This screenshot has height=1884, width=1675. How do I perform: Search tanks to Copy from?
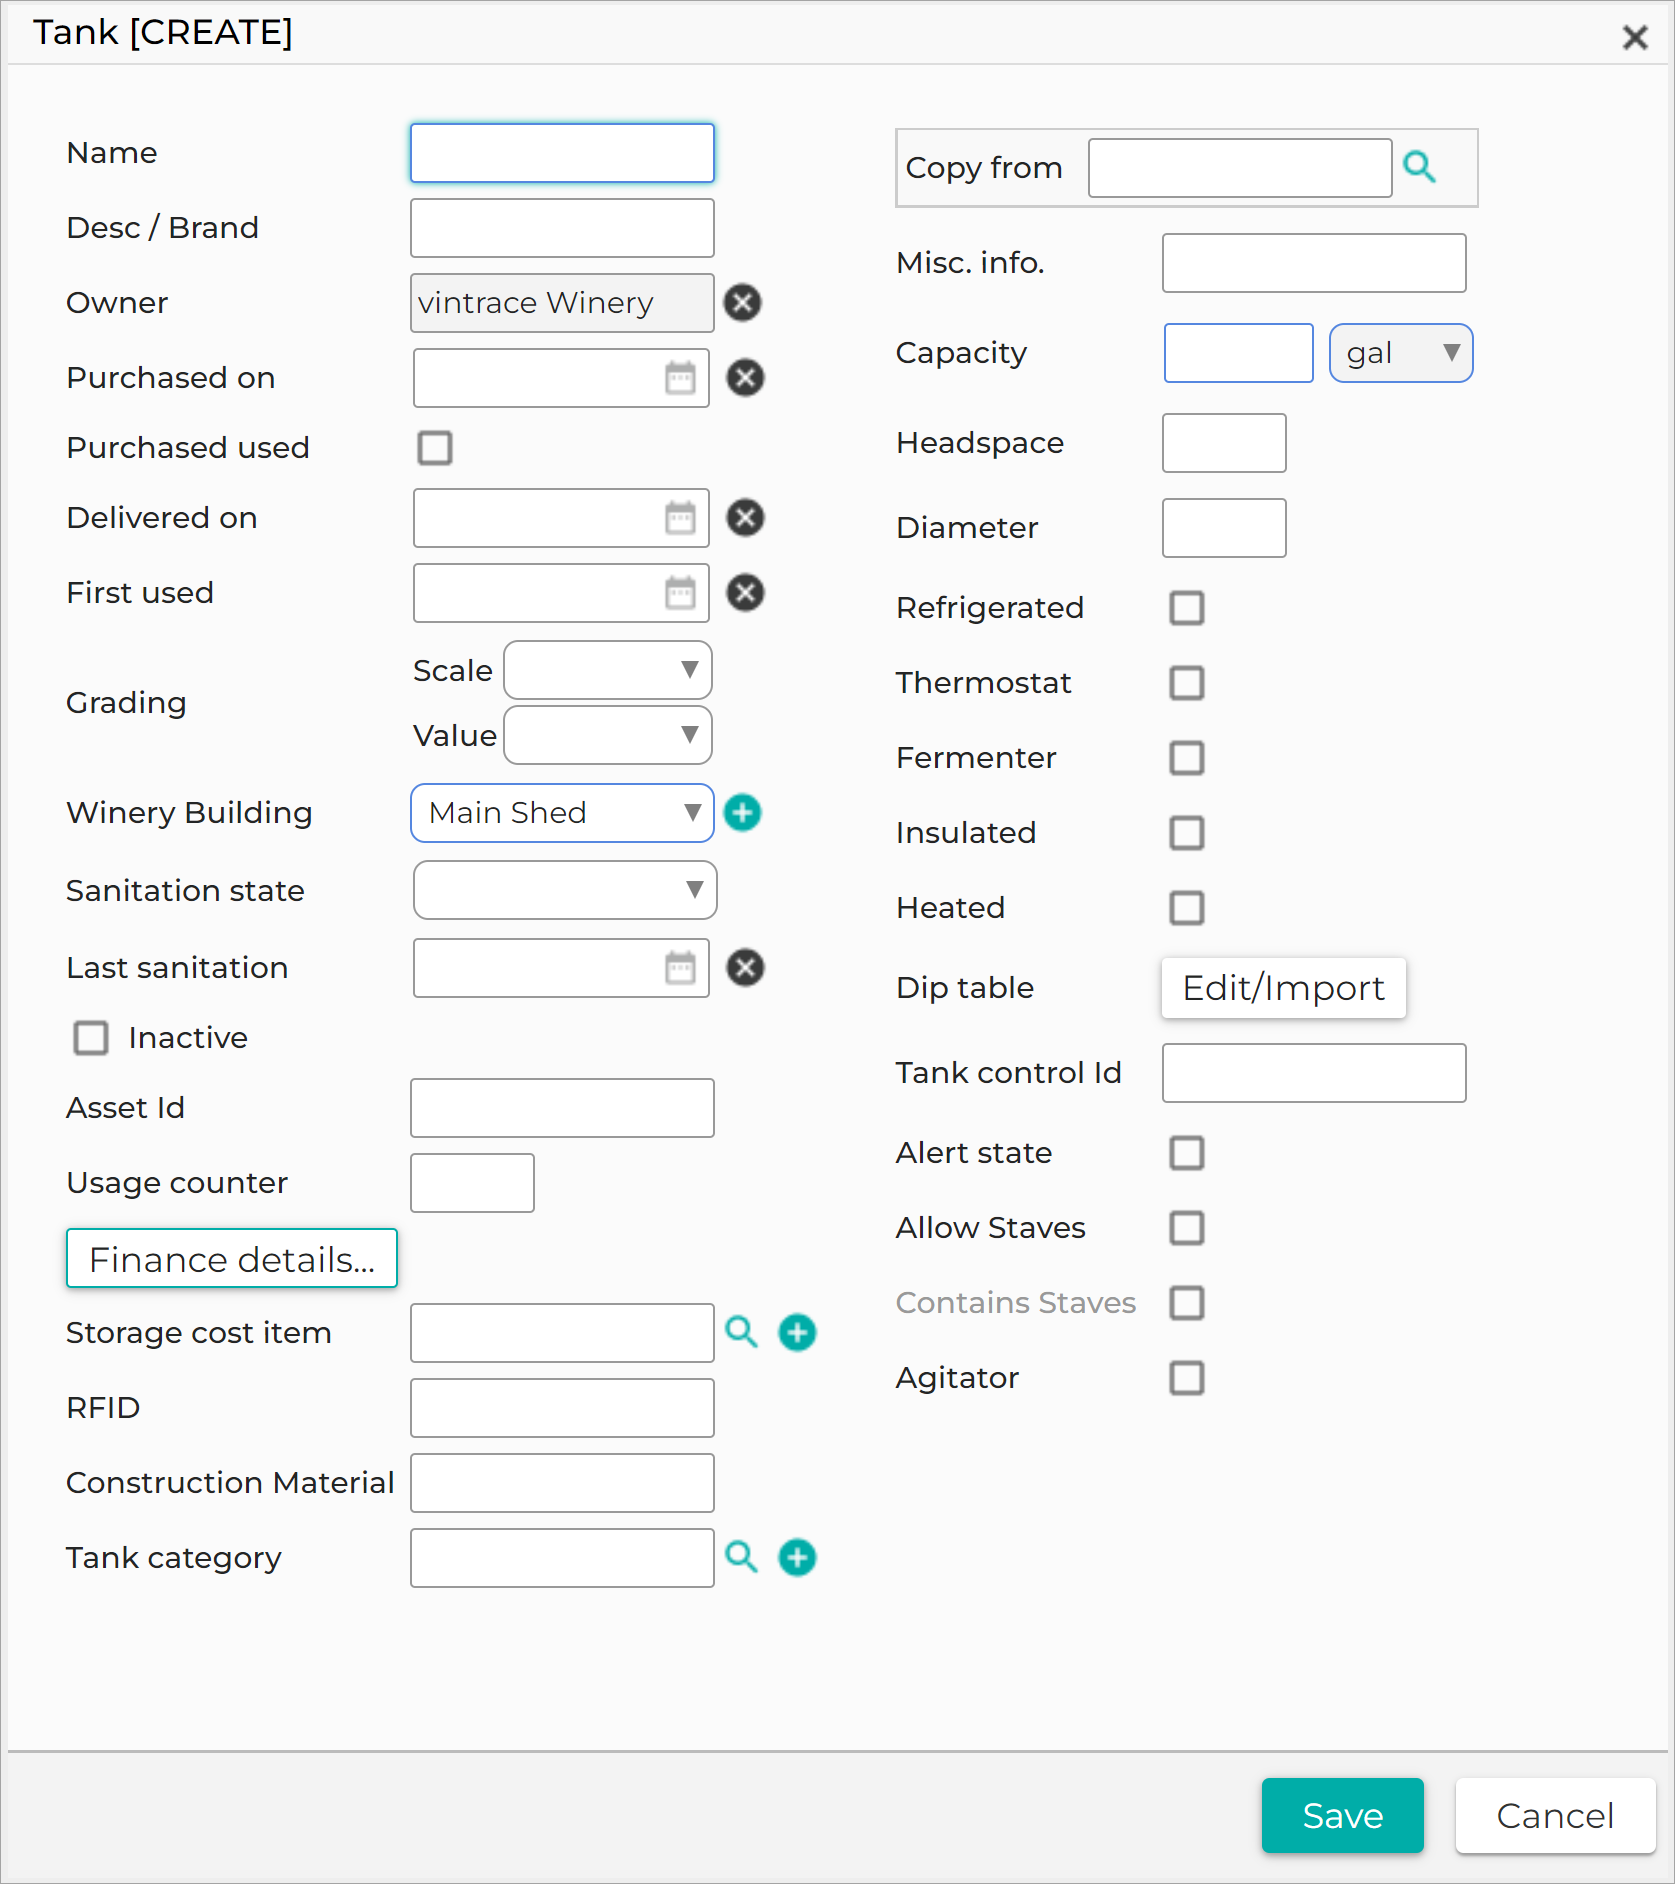(x=1419, y=167)
